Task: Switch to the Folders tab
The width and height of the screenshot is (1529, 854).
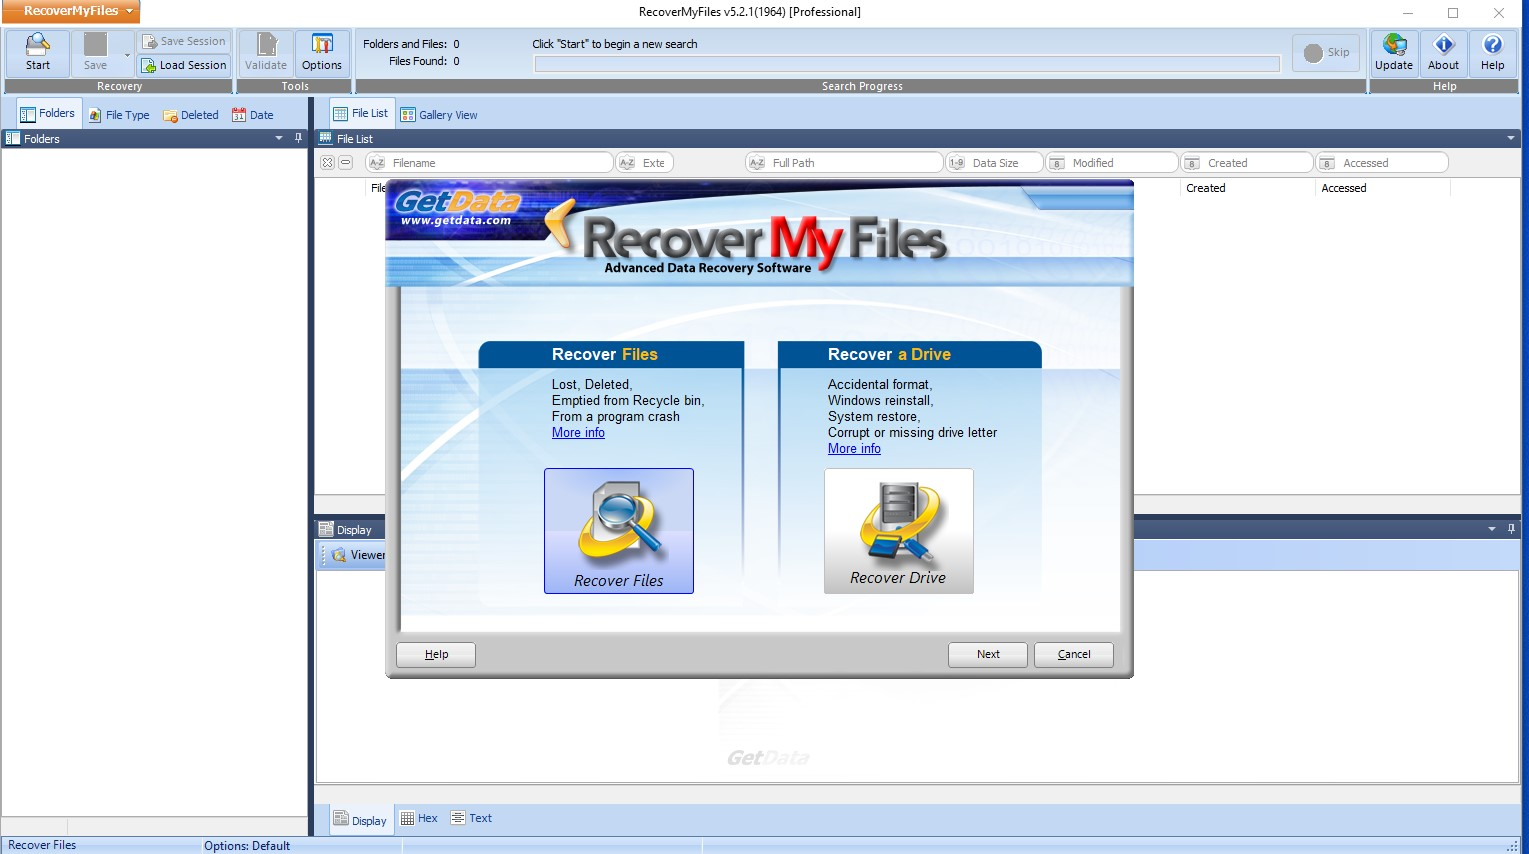Action: (x=48, y=114)
